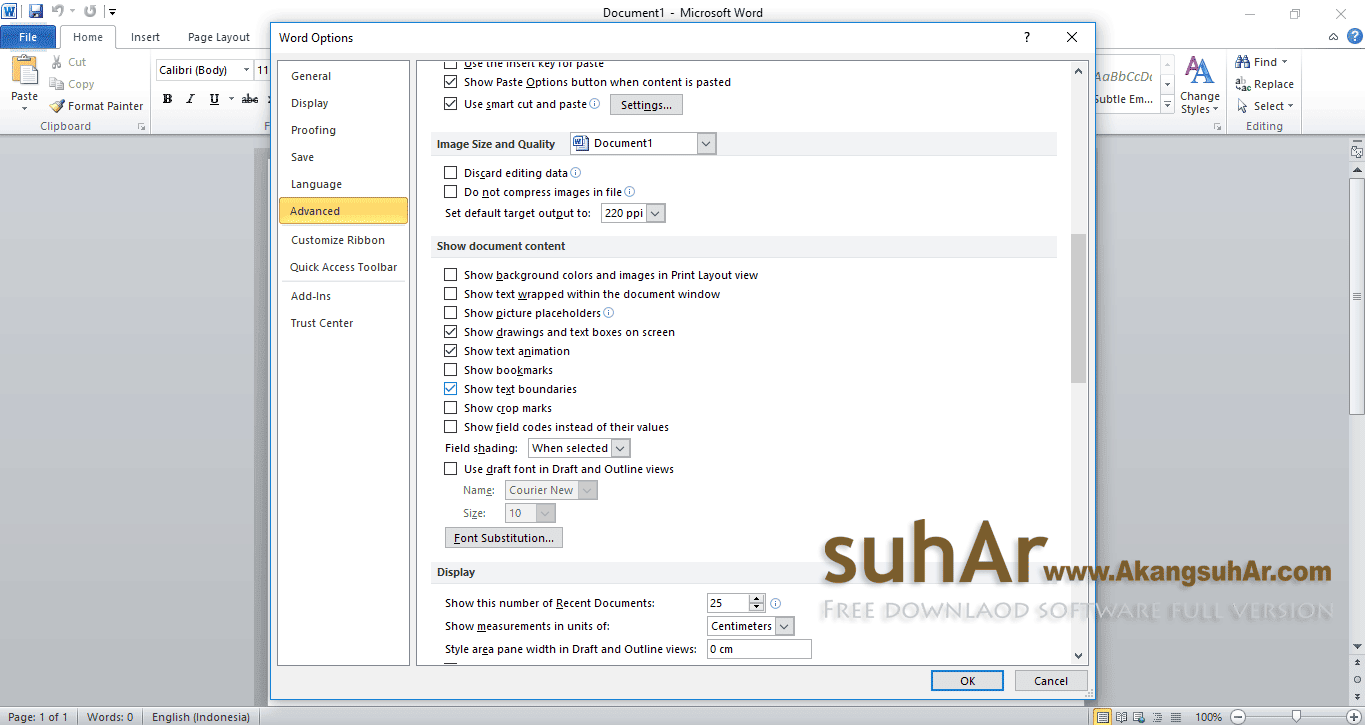
Task: Click the Undo arrow icon
Action: pyautogui.click(x=57, y=12)
